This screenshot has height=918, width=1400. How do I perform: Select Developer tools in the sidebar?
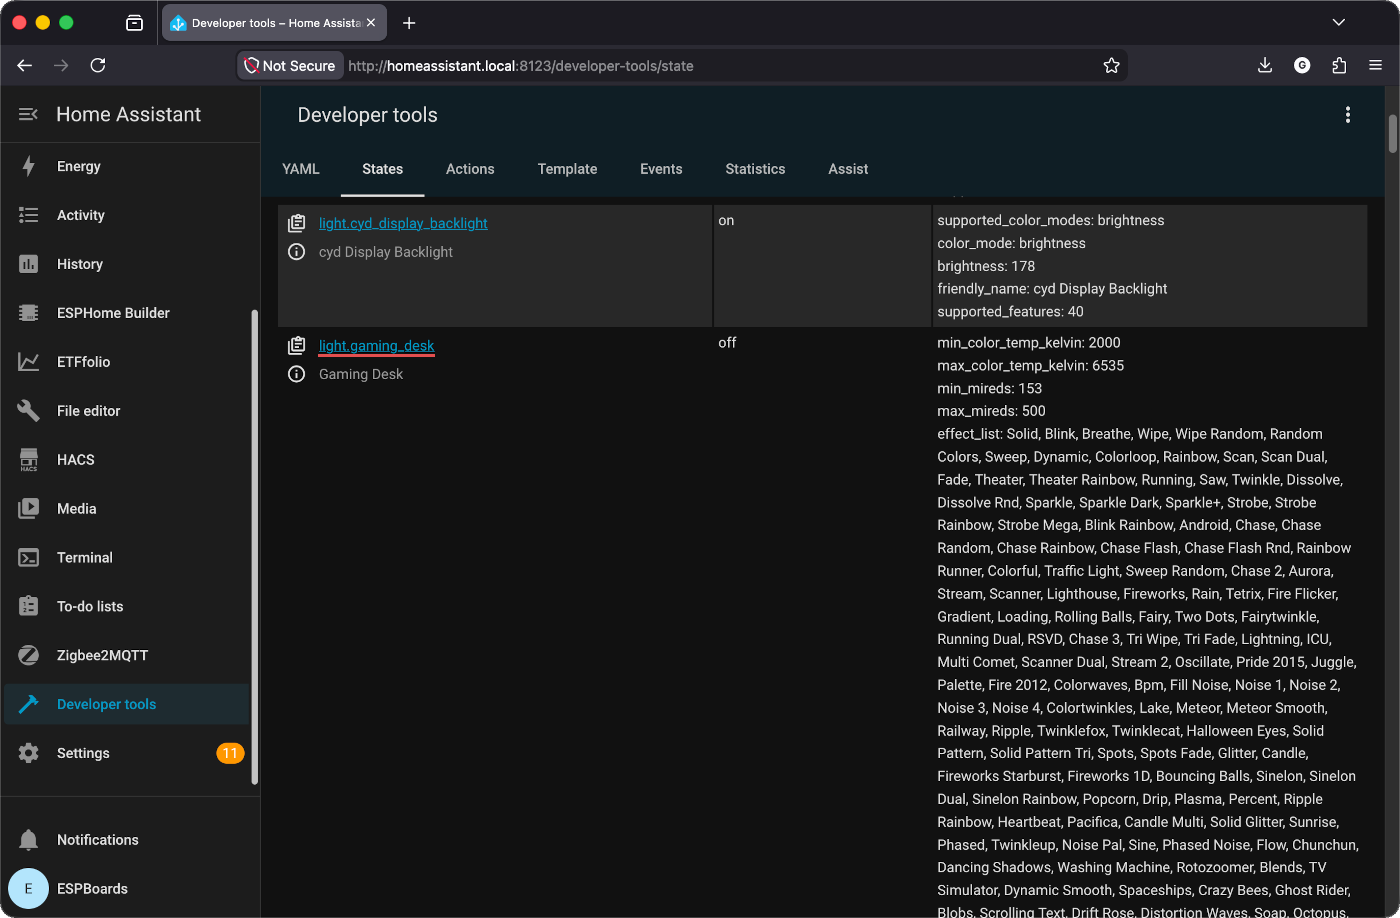[x=126, y=705]
